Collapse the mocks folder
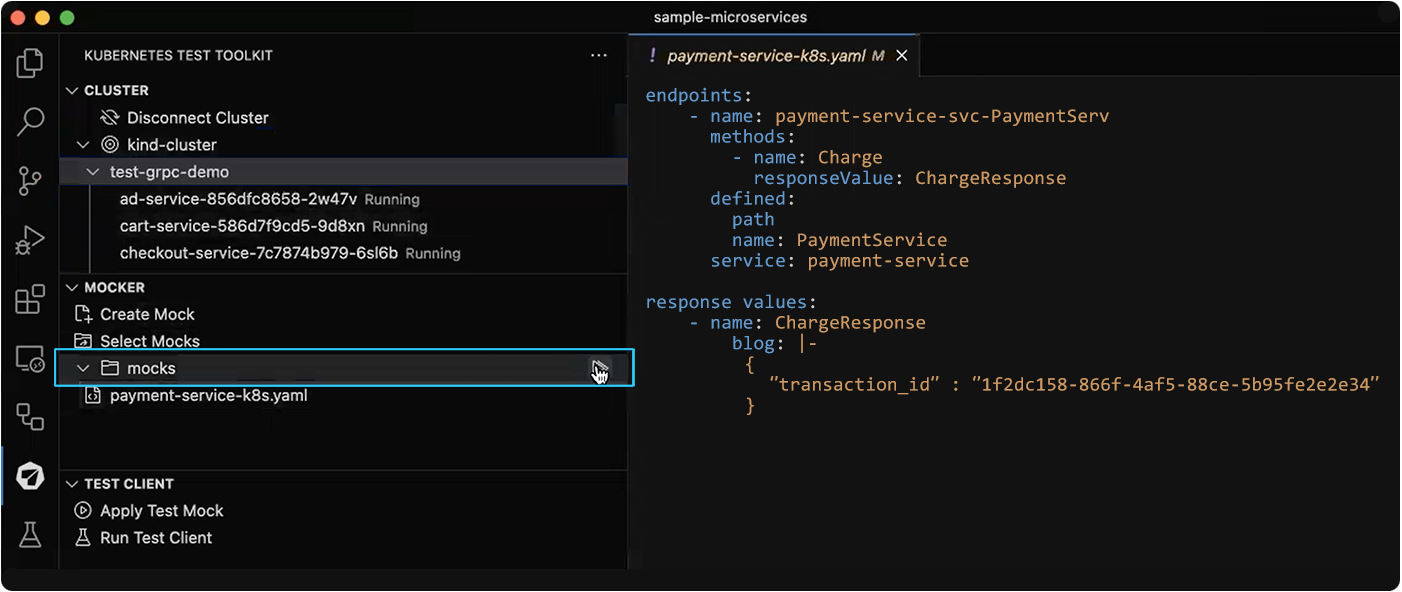1402x592 pixels. pos(84,367)
